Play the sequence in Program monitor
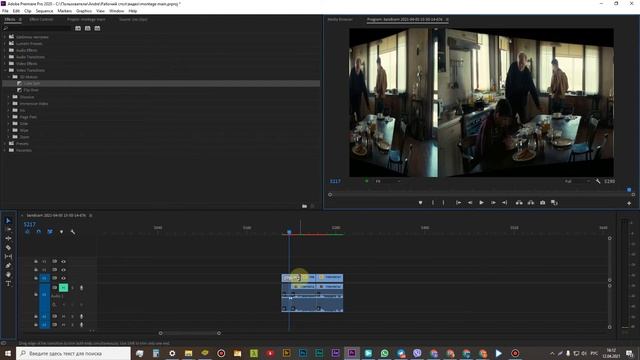The height and width of the screenshot is (360, 640). [x=482, y=203]
